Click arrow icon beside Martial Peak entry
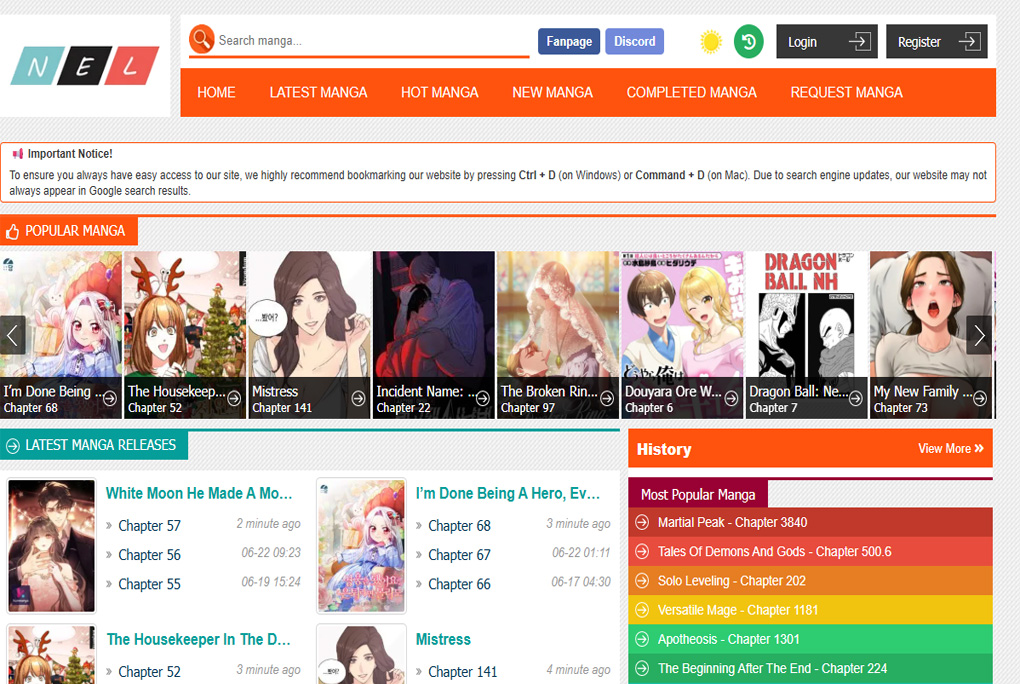The height and width of the screenshot is (684, 1020). (642, 523)
